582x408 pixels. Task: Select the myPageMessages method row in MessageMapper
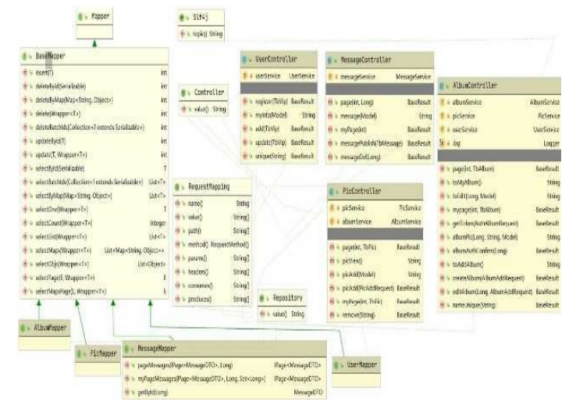[225, 379]
